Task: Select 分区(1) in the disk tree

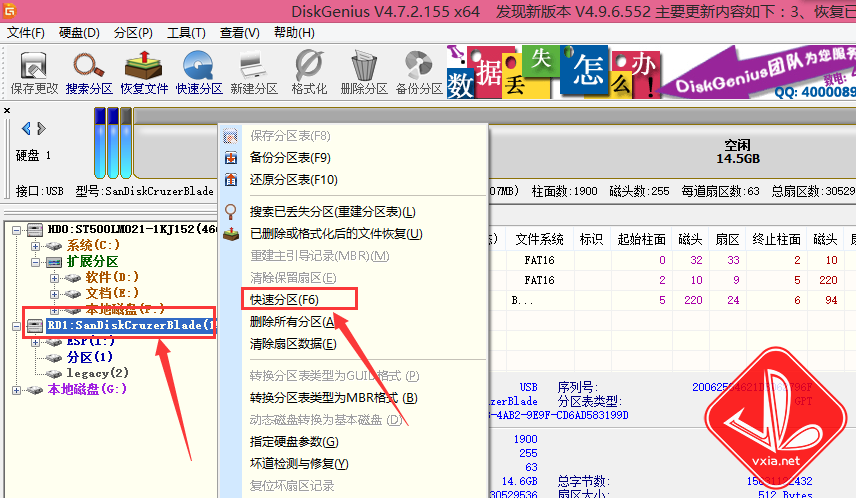Action: click(90, 358)
